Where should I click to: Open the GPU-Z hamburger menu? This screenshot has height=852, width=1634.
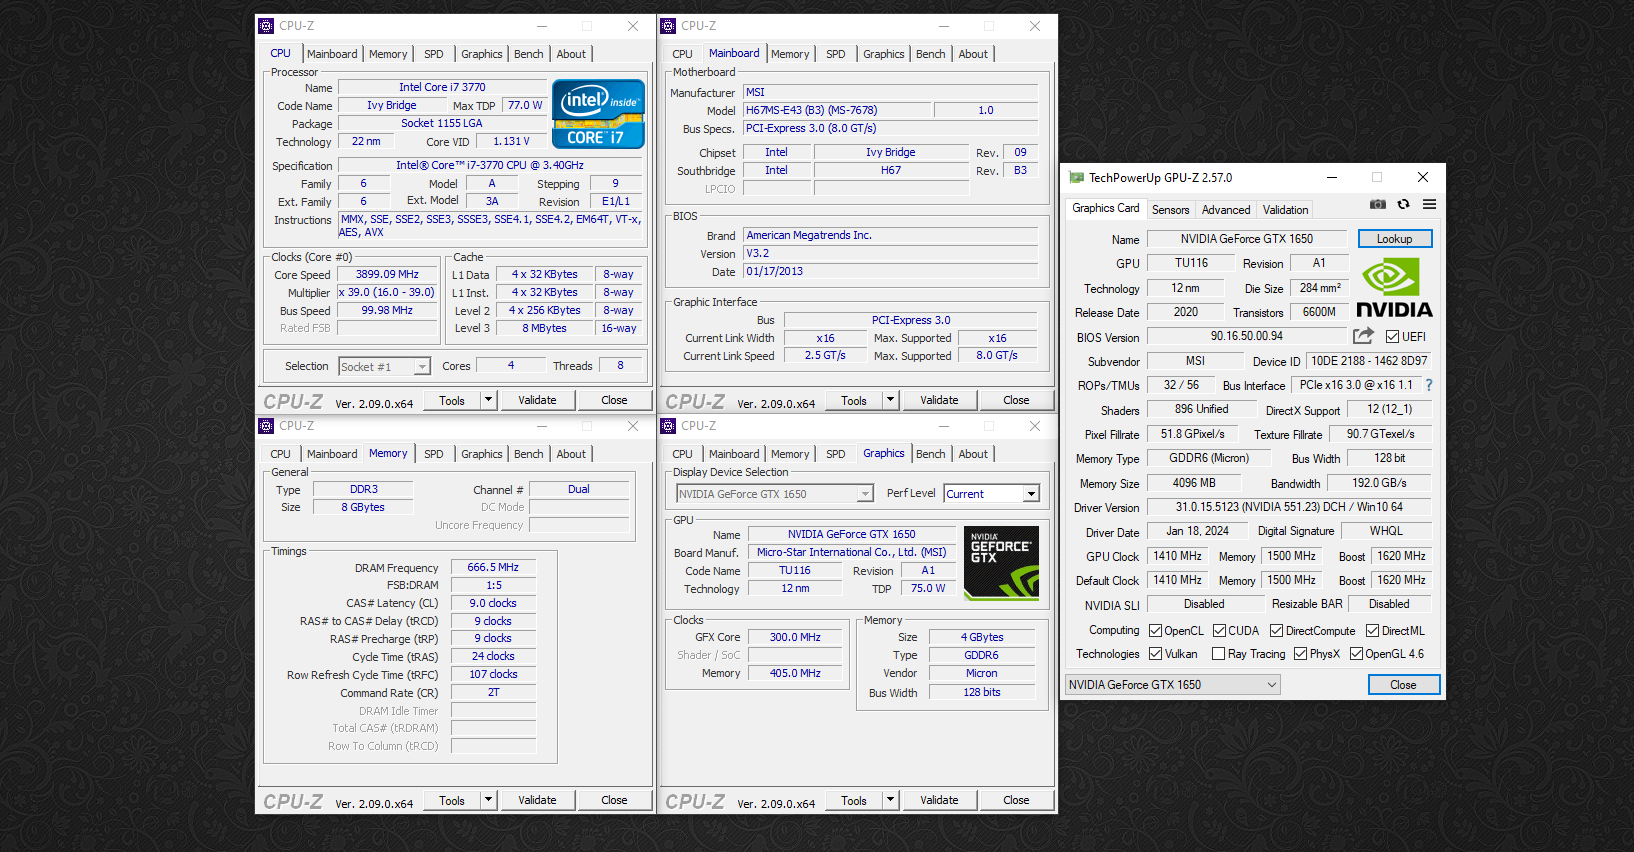tap(1429, 204)
